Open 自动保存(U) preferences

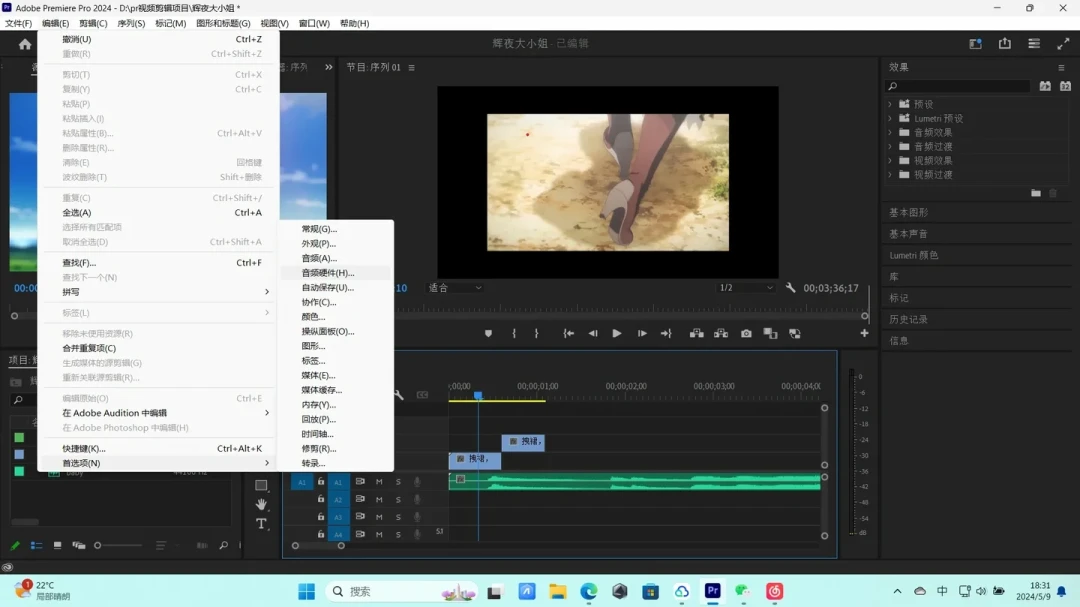[x=335, y=287]
